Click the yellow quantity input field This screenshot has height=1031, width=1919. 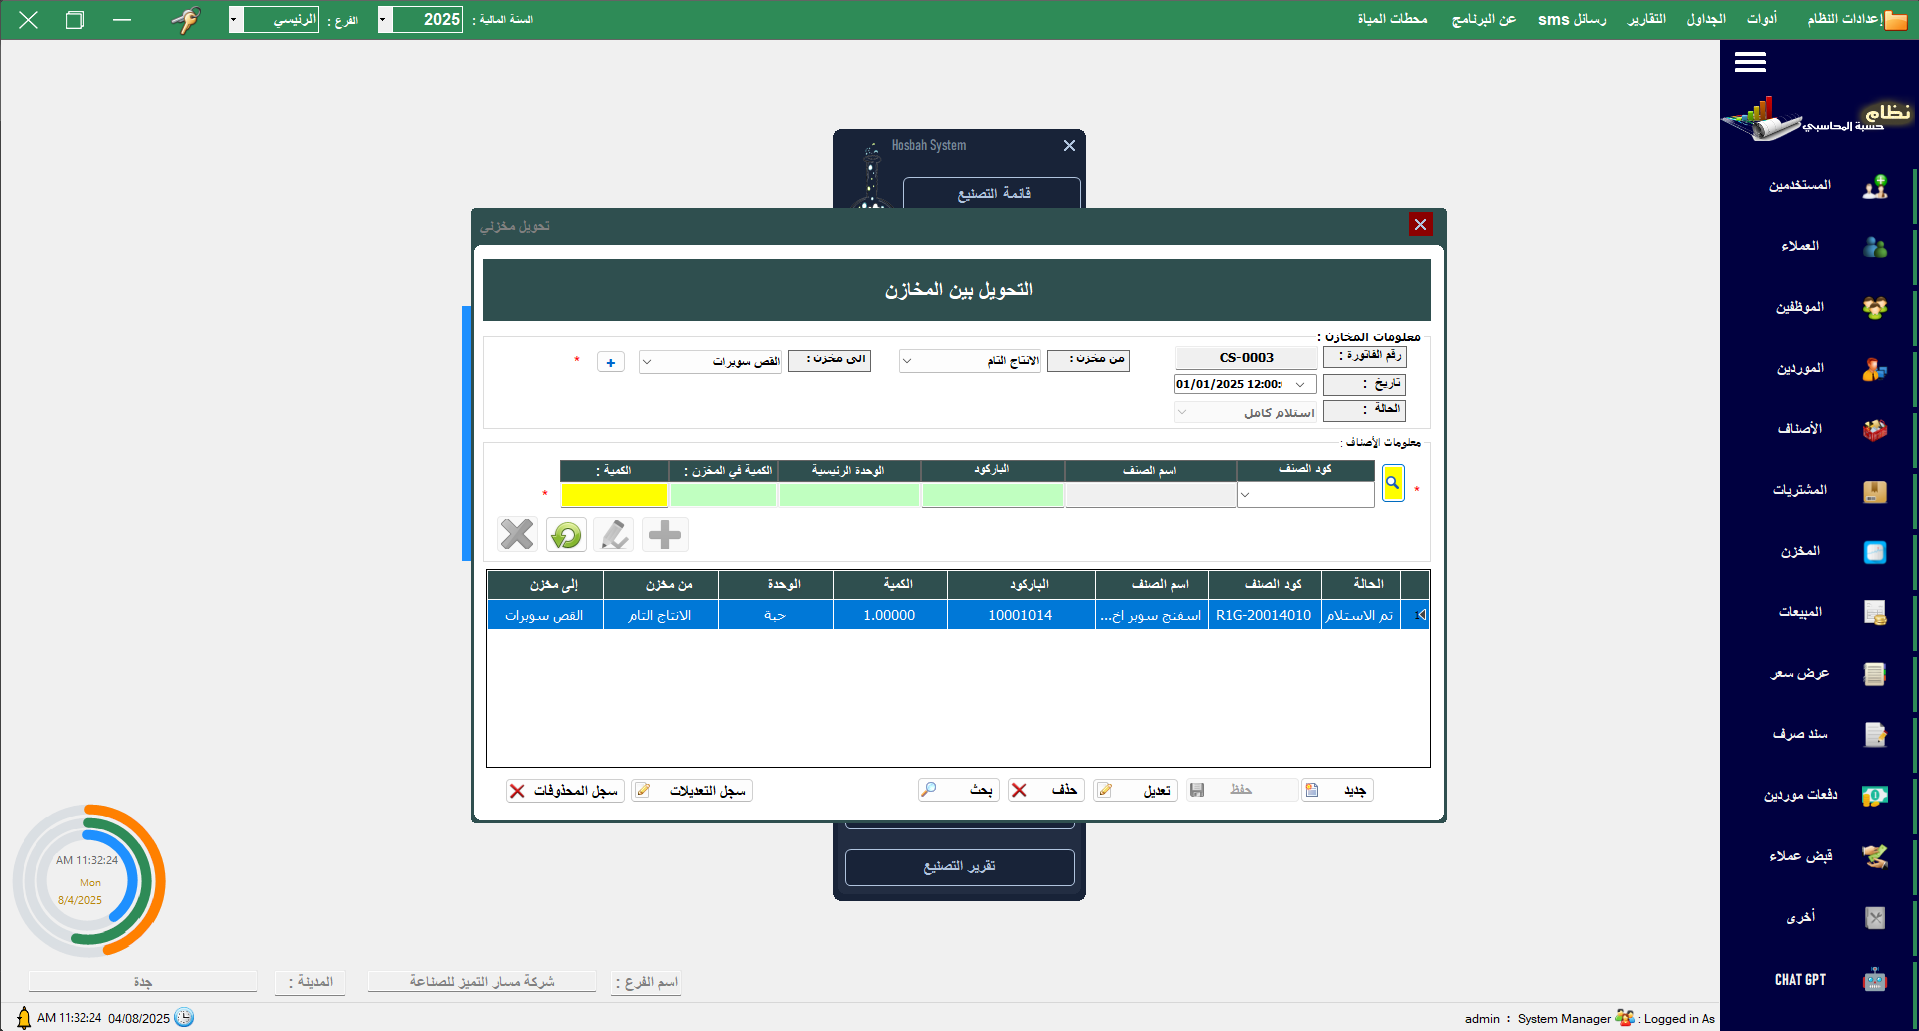click(x=614, y=495)
